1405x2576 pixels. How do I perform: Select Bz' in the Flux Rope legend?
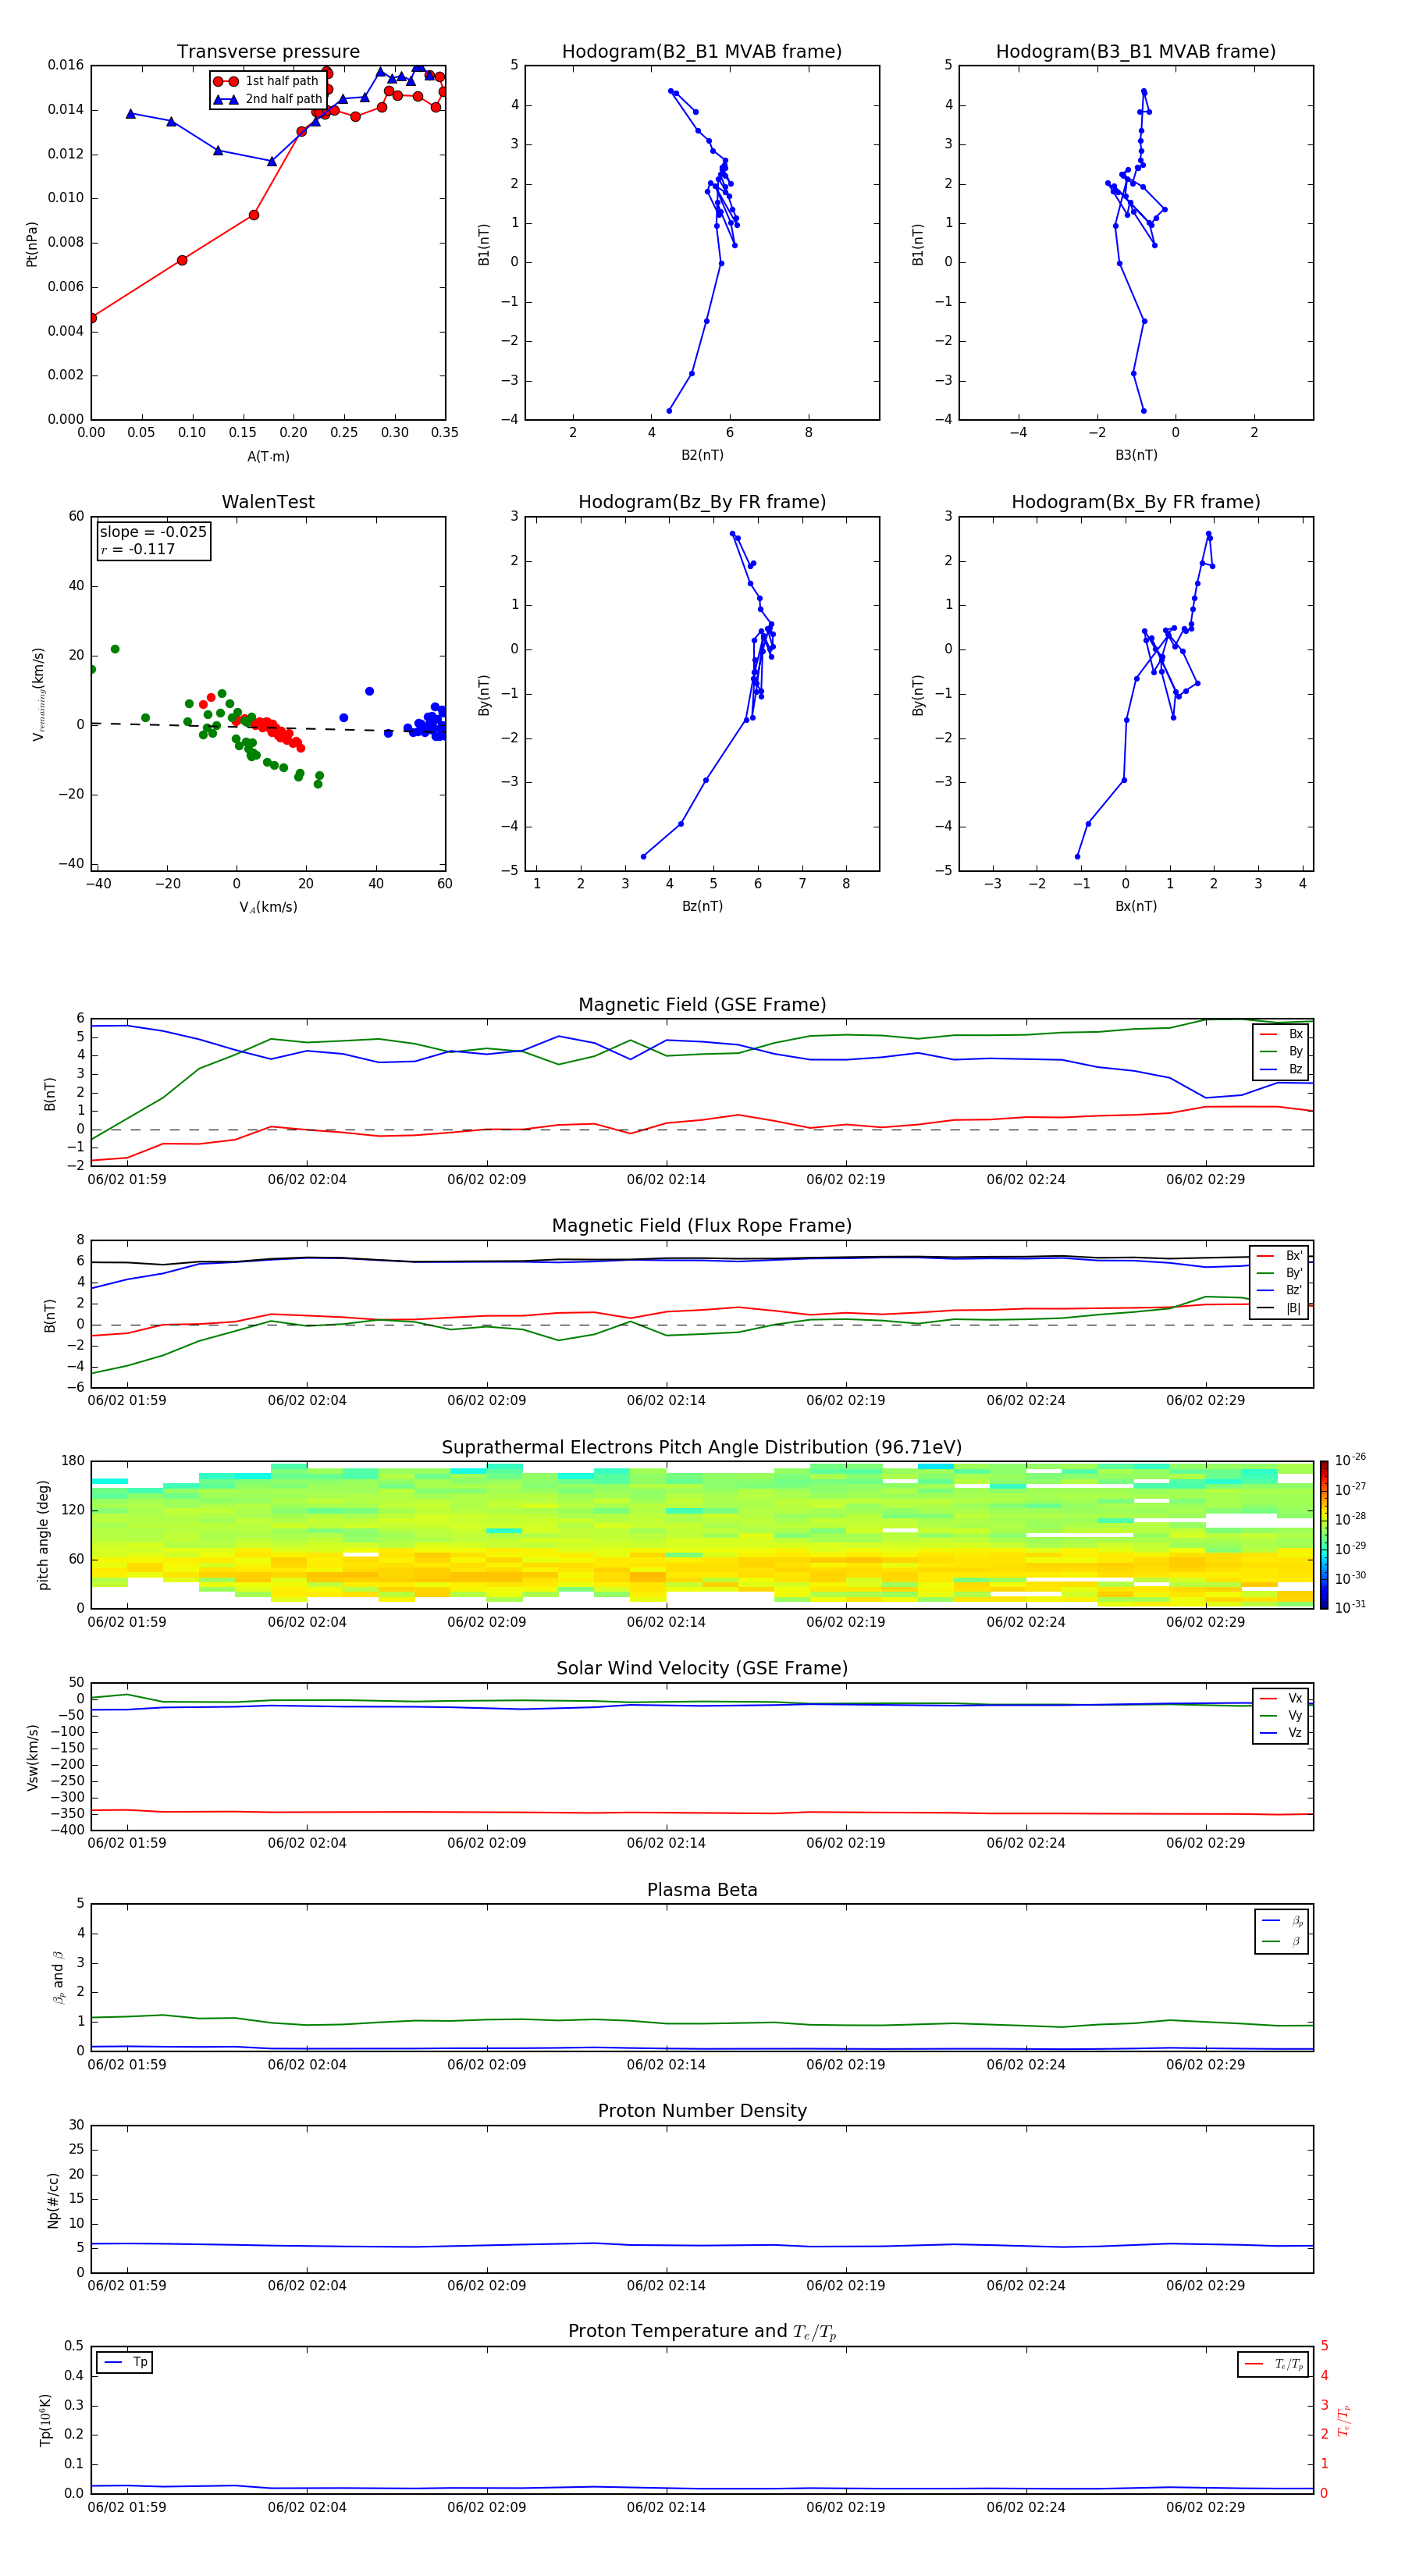coord(1281,1290)
